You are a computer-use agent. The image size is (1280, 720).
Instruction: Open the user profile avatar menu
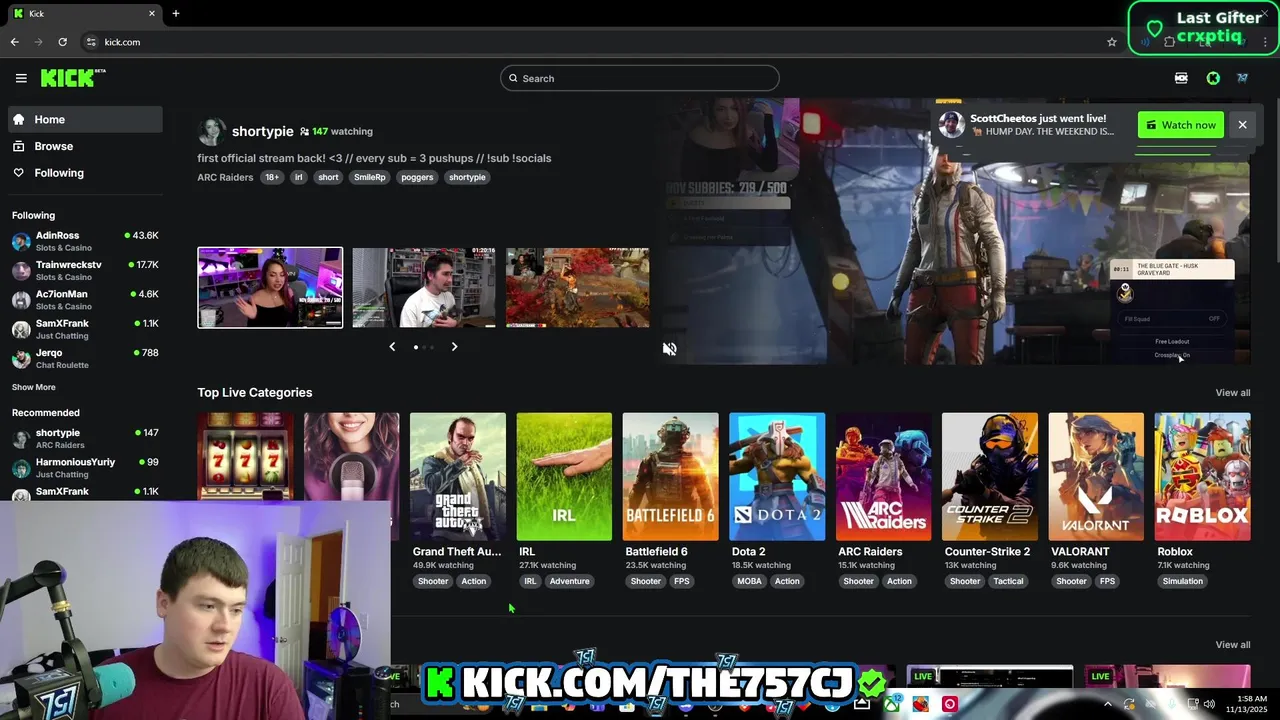click(x=1242, y=78)
